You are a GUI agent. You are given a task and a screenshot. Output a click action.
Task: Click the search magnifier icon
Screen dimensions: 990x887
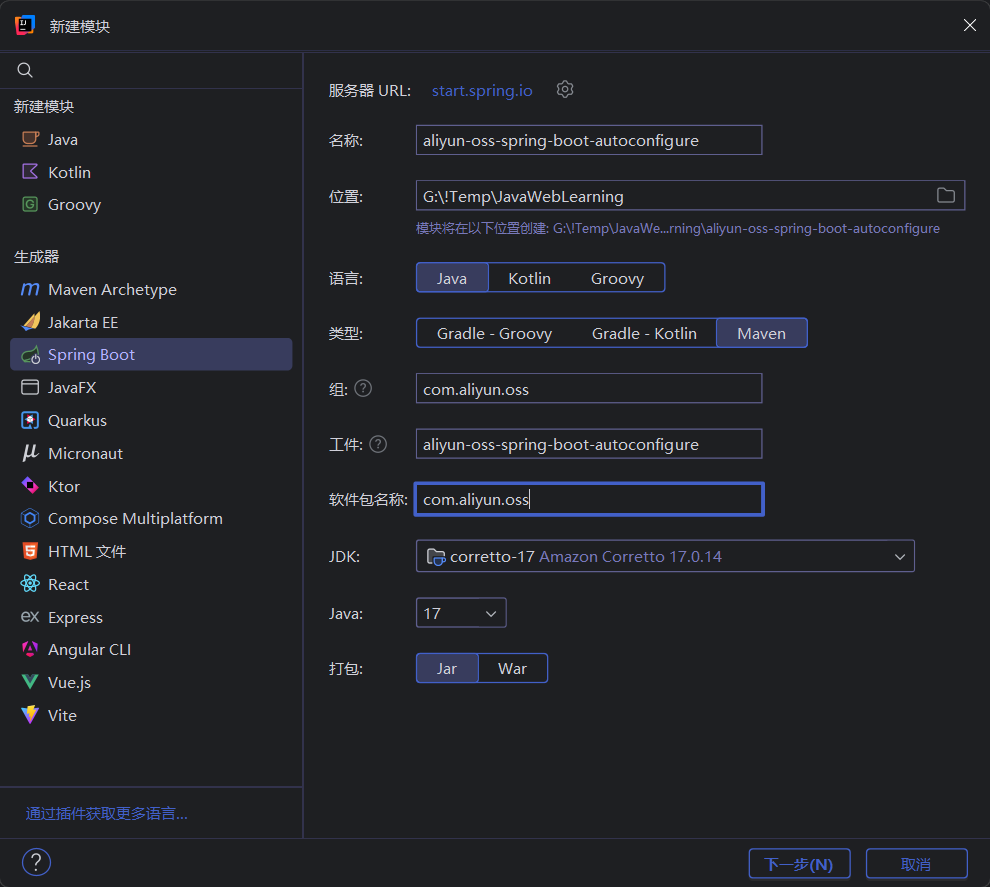coord(26,70)
